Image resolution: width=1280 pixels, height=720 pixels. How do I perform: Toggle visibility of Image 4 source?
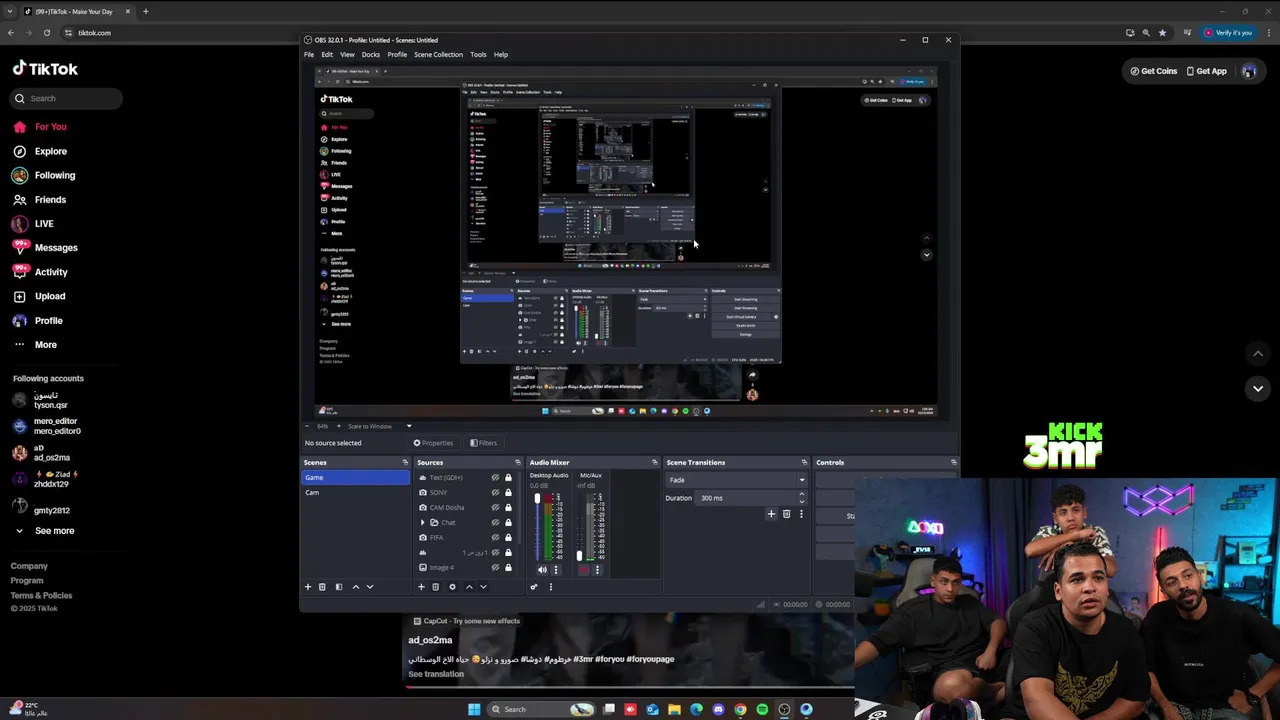[x=495, y=568]
